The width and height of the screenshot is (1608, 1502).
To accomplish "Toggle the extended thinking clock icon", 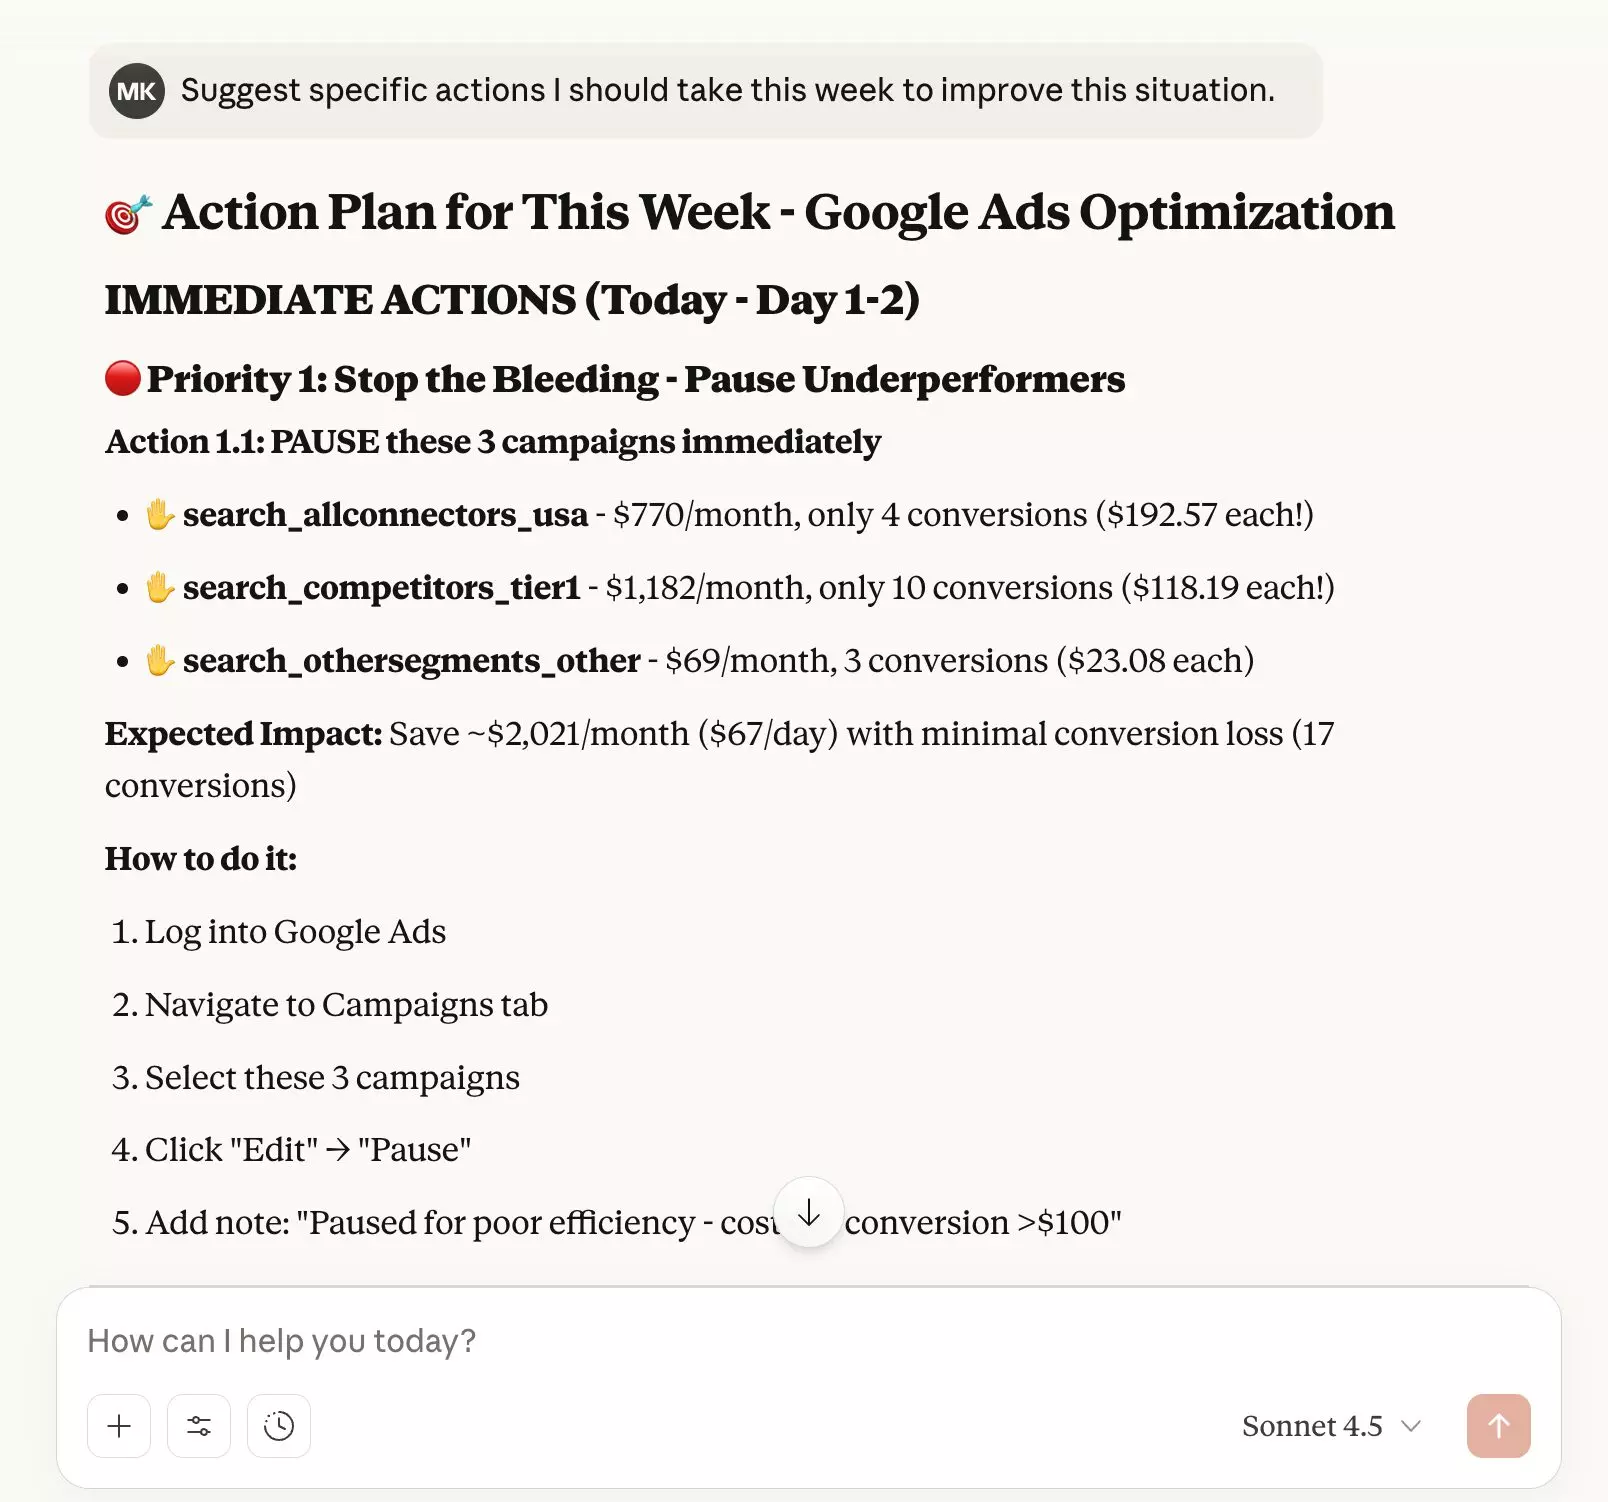I will [279, 1426].
